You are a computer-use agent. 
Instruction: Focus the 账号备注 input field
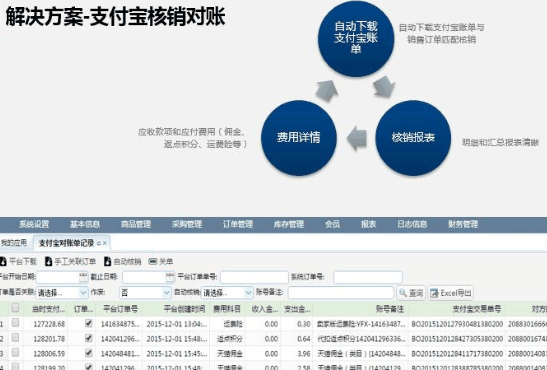point(341,293)
